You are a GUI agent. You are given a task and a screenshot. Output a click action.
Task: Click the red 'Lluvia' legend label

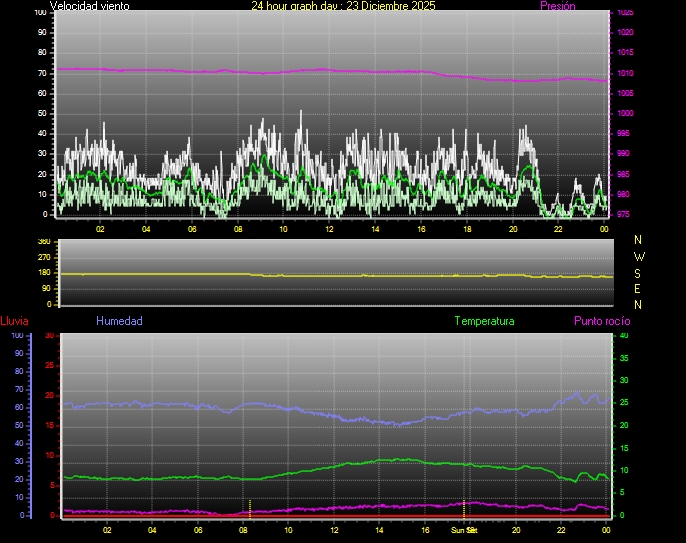(x=14, y=321)
